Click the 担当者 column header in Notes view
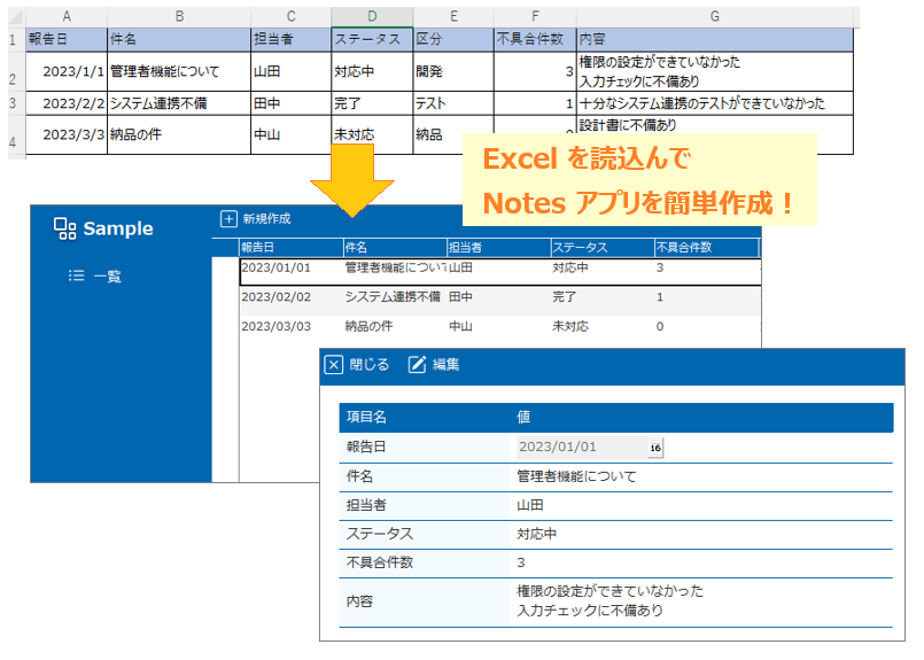The width and height of the screenshot is (924, 660). point(499,248)
